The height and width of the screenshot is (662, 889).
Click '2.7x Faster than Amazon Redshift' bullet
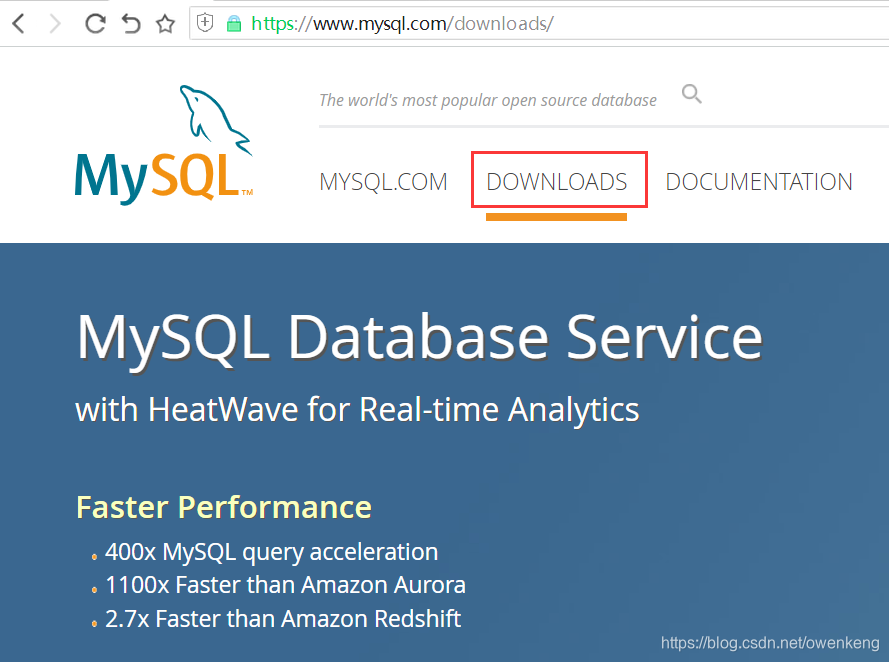283,618
